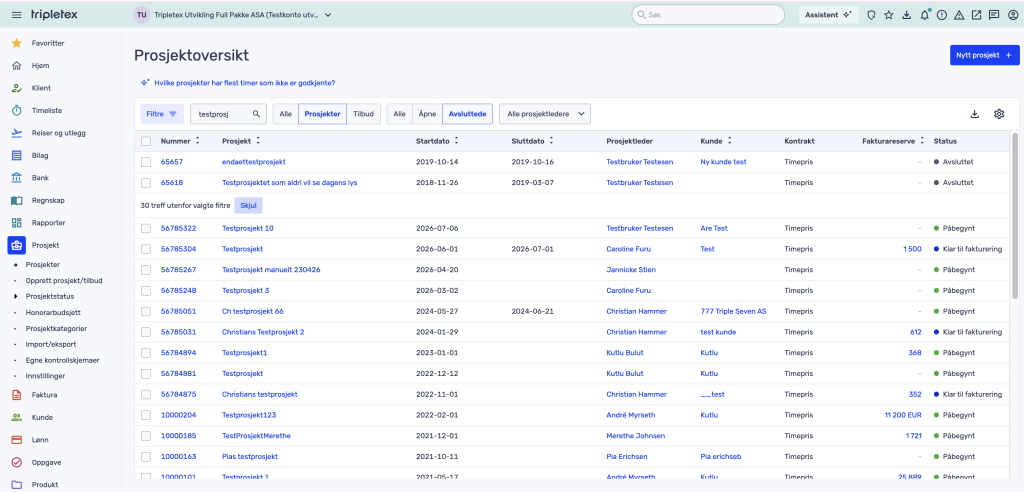Check the box for project 10000204
This screenshot has height=492, width=1024.
(x=146, y=415)
